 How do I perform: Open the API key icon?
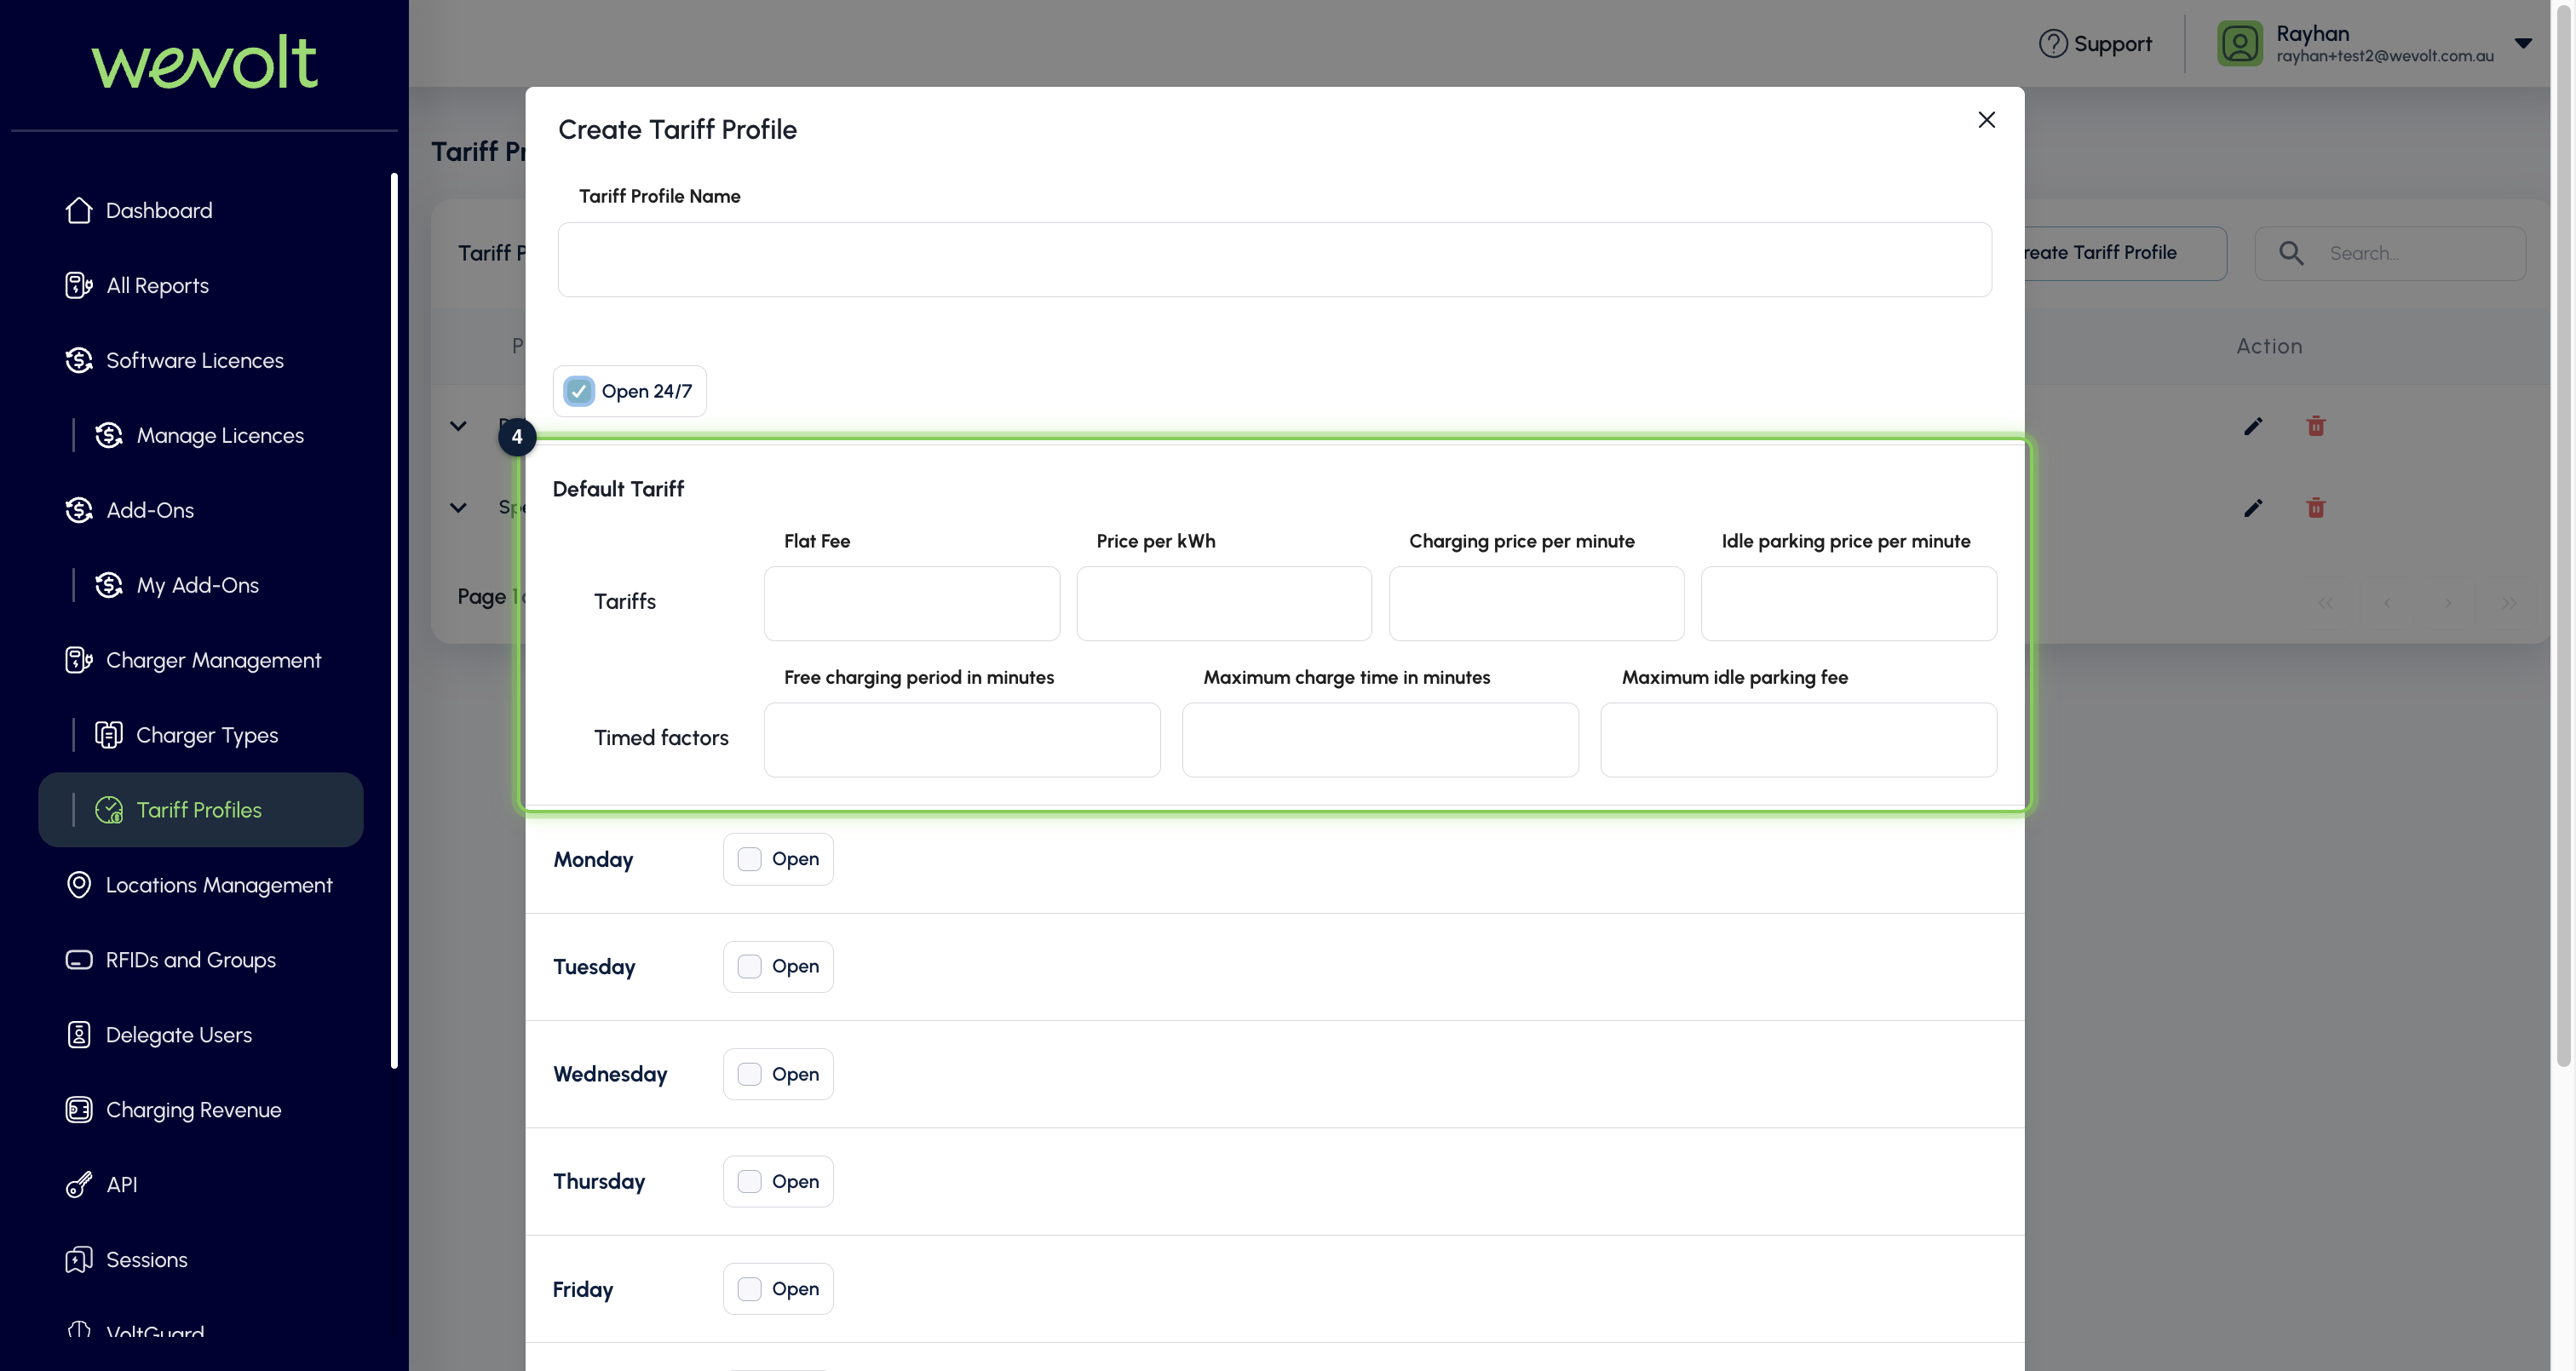pyautogui.click(x=79, y=1185)
